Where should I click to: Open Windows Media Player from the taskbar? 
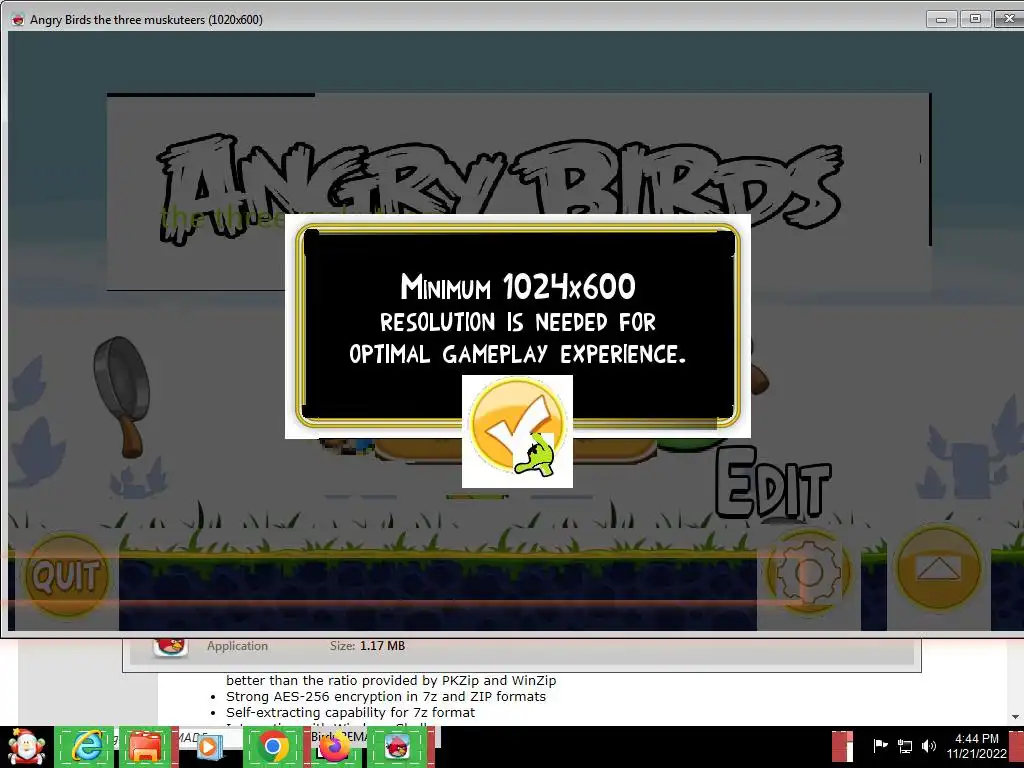pyautogui.click(x=209, y=747)
